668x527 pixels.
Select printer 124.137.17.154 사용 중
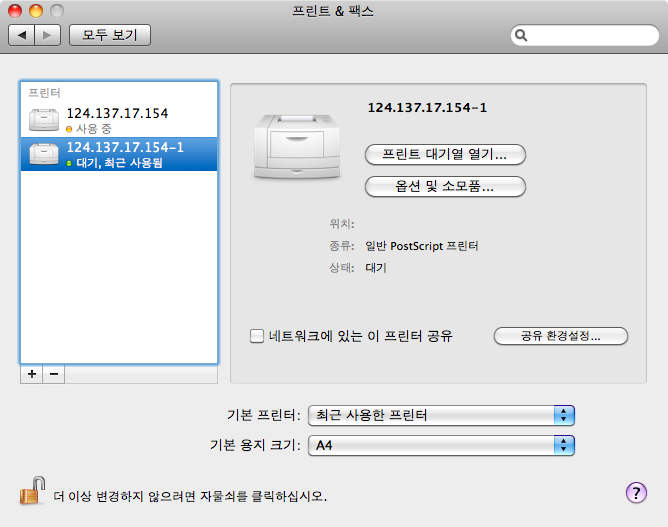tap(119, 120)
